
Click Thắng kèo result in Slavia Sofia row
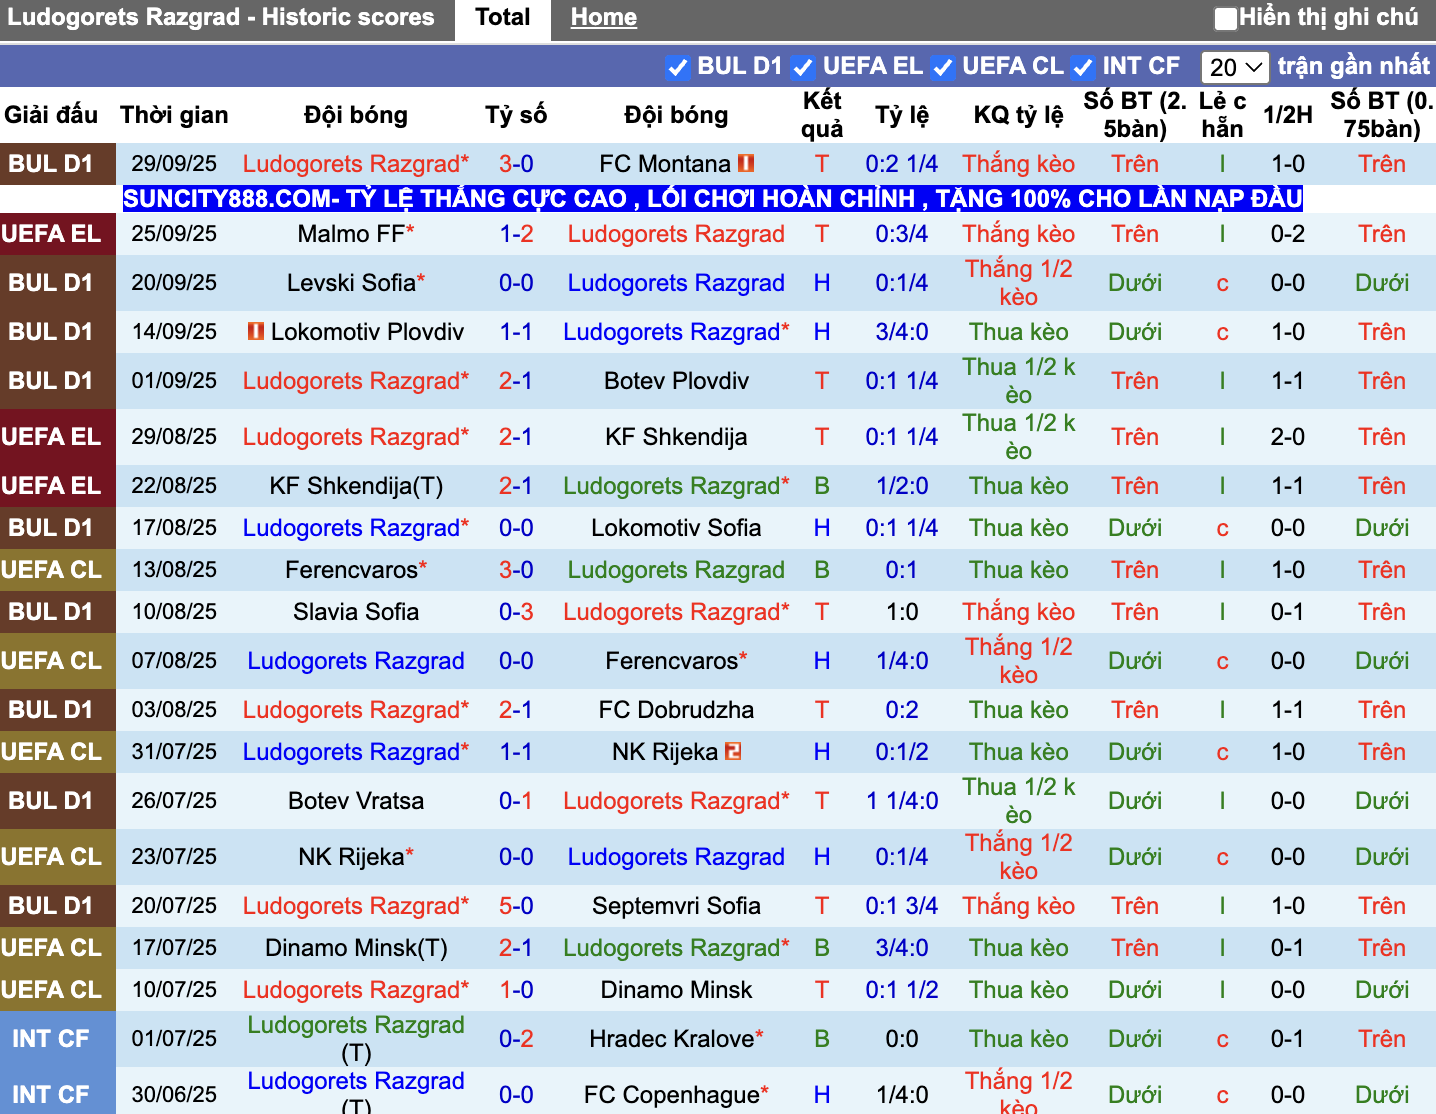click(x=1018, y=611)
